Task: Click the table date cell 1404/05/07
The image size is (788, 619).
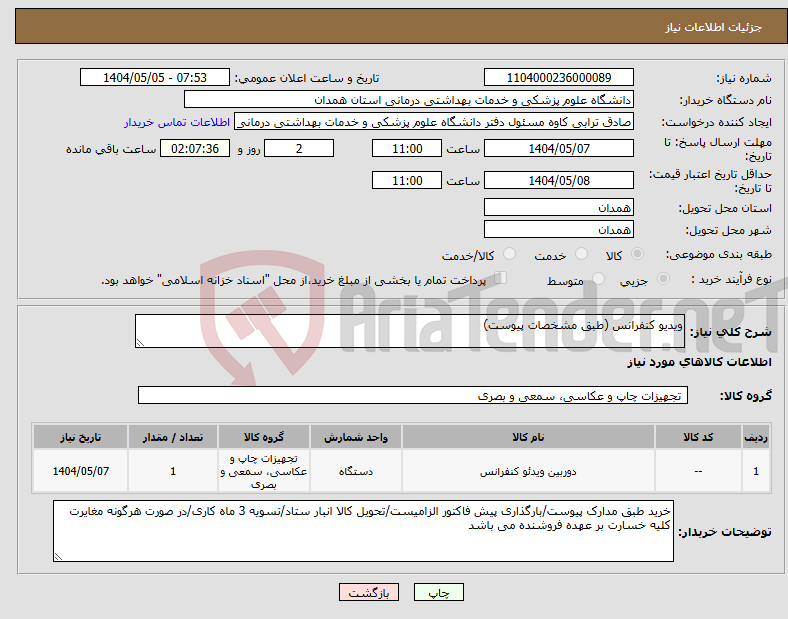Action: (x=80, y=471)
